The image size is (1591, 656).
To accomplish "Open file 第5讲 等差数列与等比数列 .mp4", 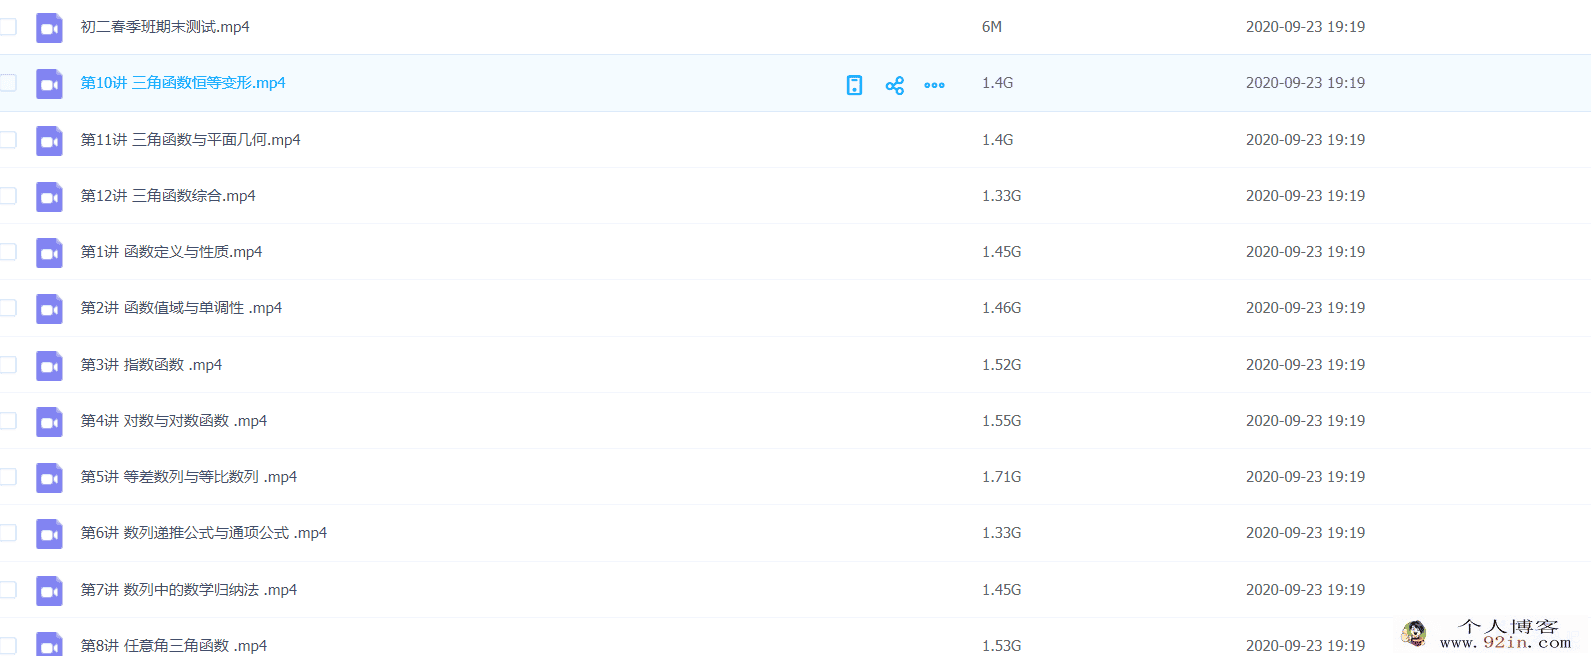I will [x=189, y=477].
